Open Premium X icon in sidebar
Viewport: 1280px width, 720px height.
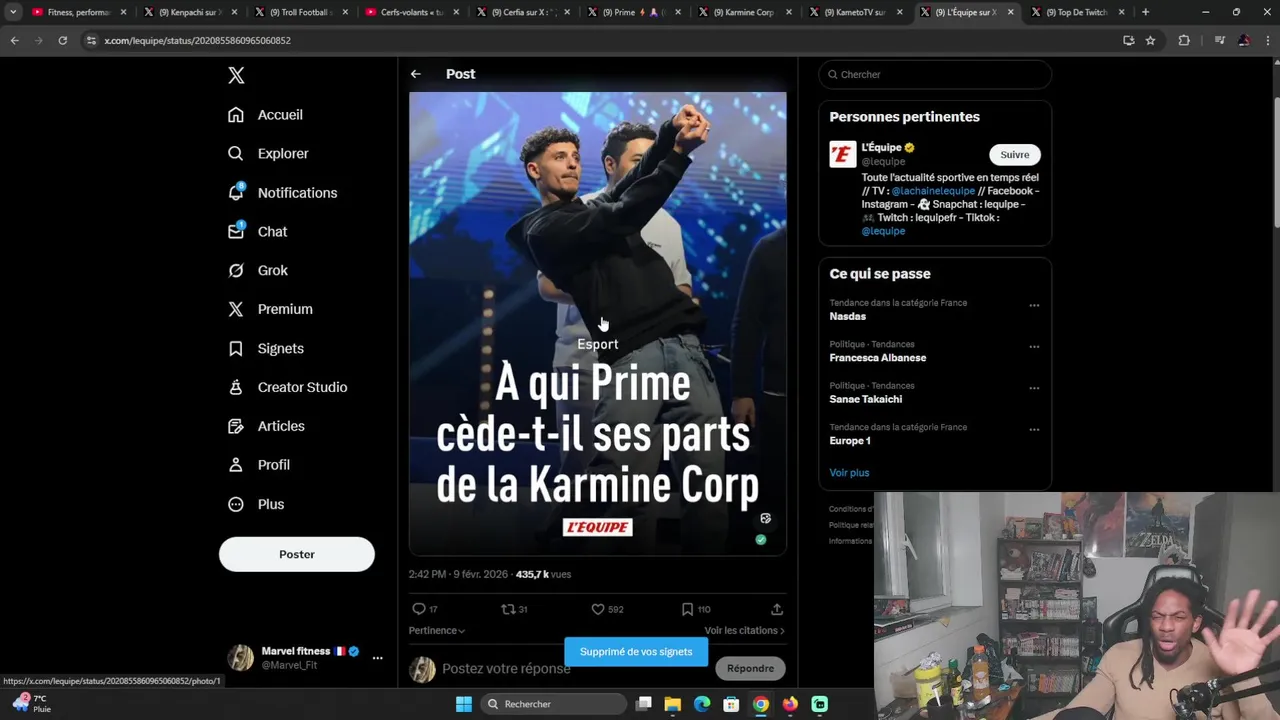point(236,309)
